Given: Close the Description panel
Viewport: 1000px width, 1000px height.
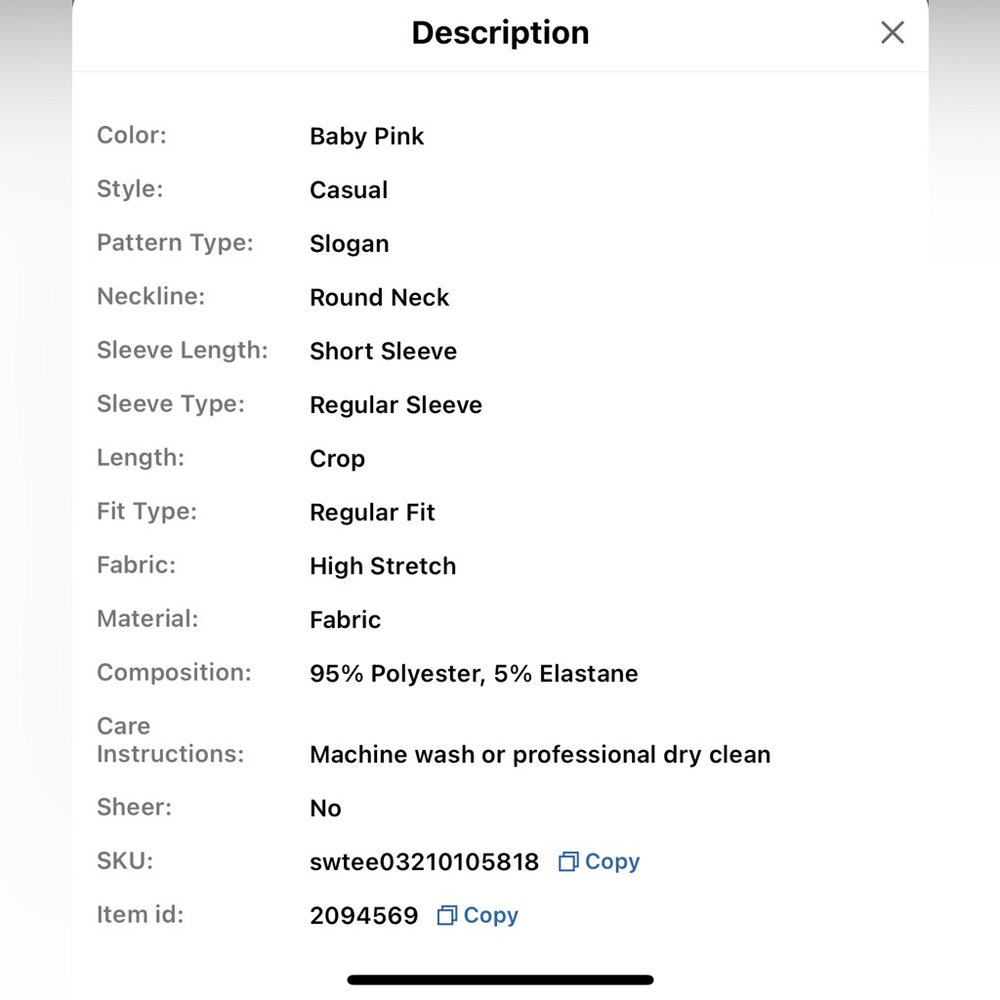Looking at the screenshot, I should coord(892,33).
